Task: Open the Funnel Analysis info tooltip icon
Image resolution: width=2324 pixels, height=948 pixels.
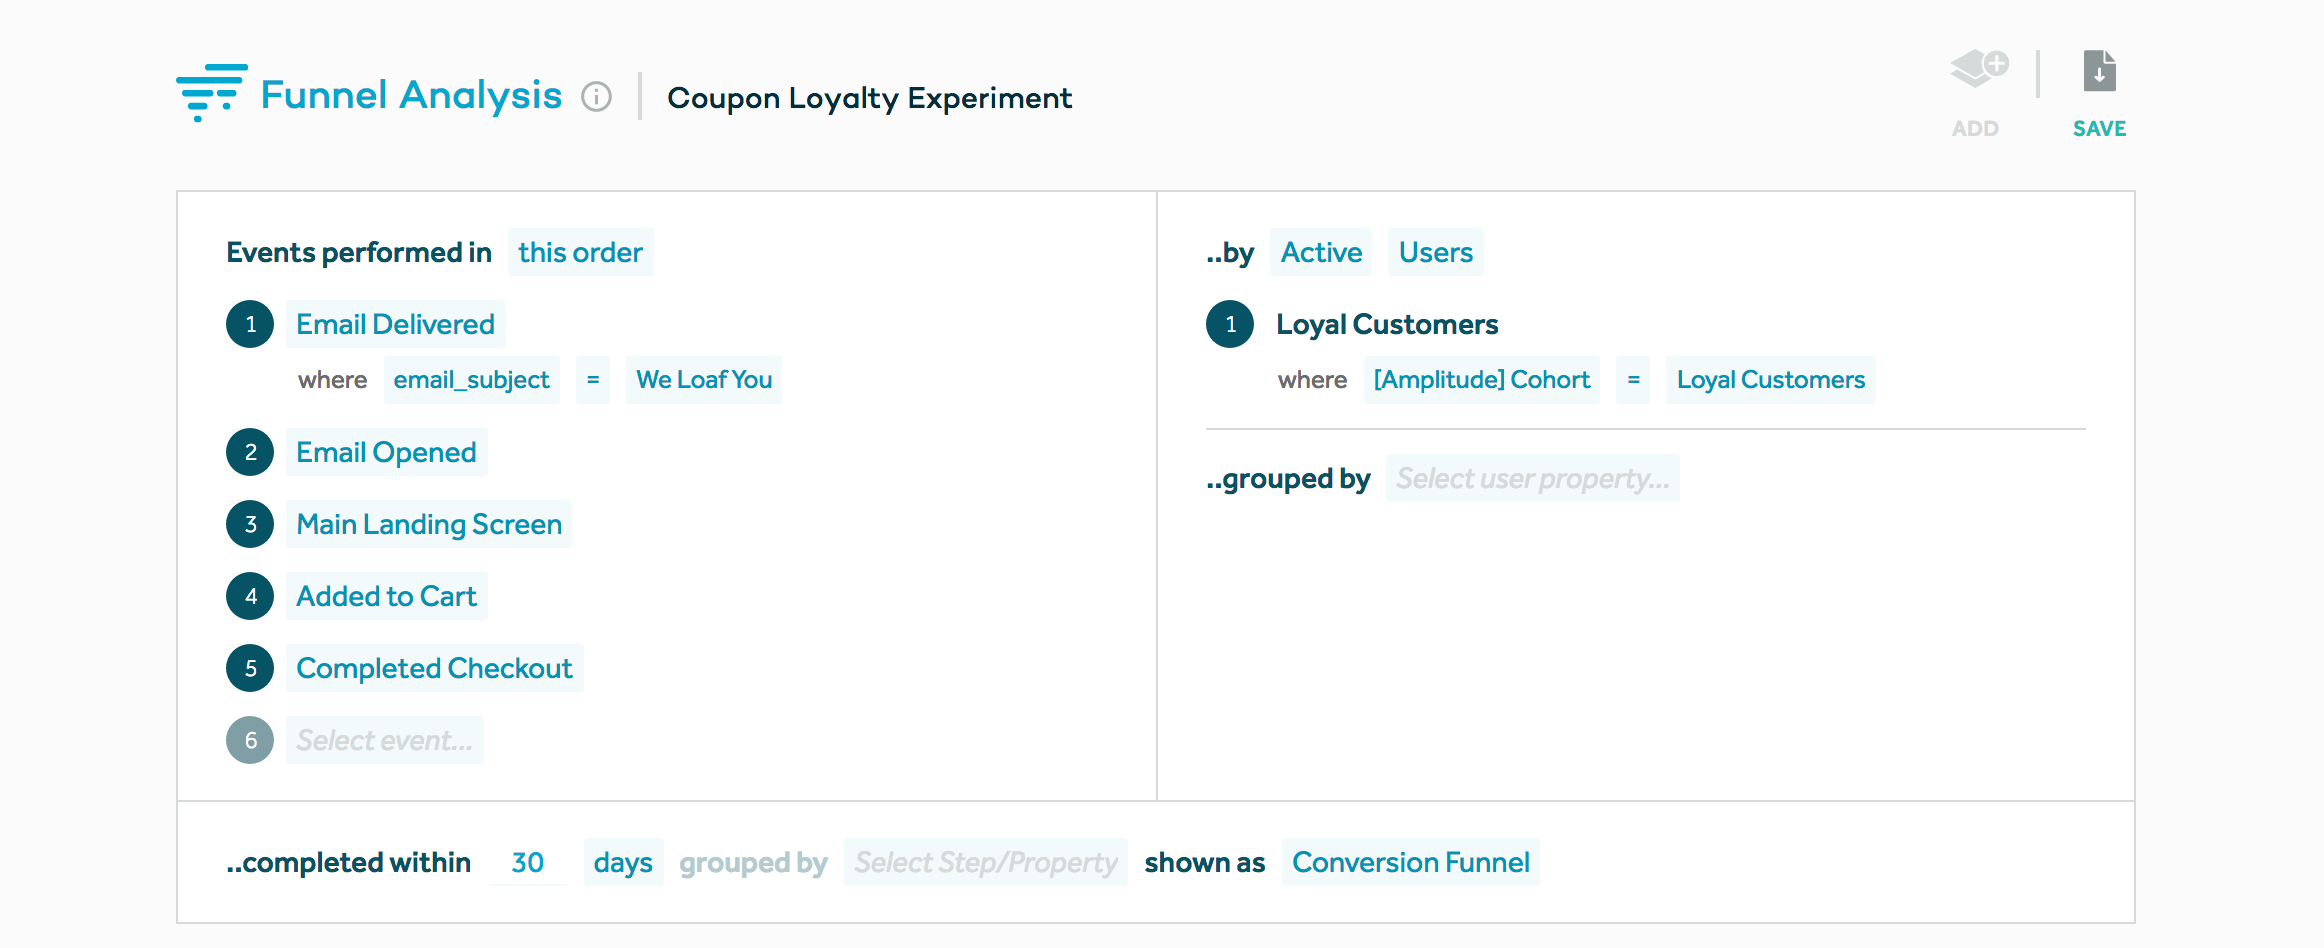Action: pyautogui.click(x=597, y=97)
